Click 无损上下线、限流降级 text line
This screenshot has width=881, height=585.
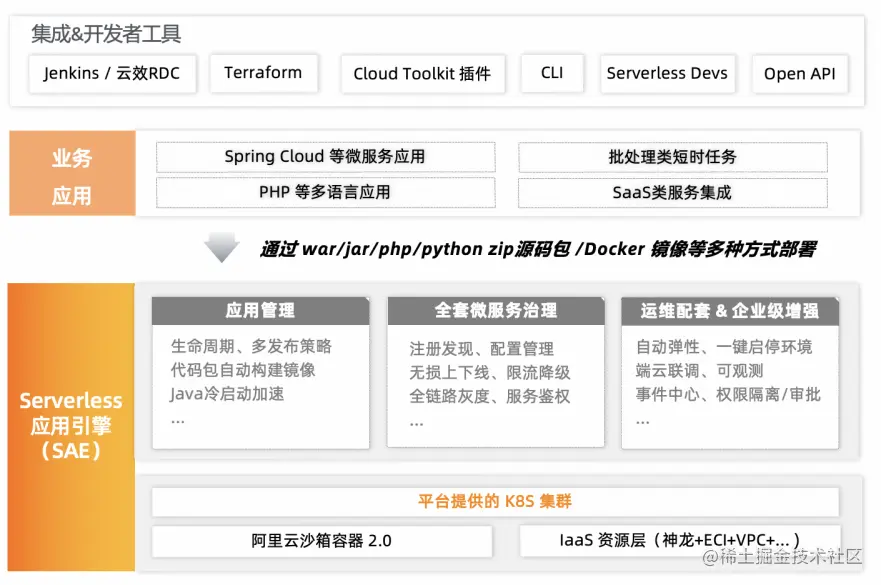(x=489, y=373)
